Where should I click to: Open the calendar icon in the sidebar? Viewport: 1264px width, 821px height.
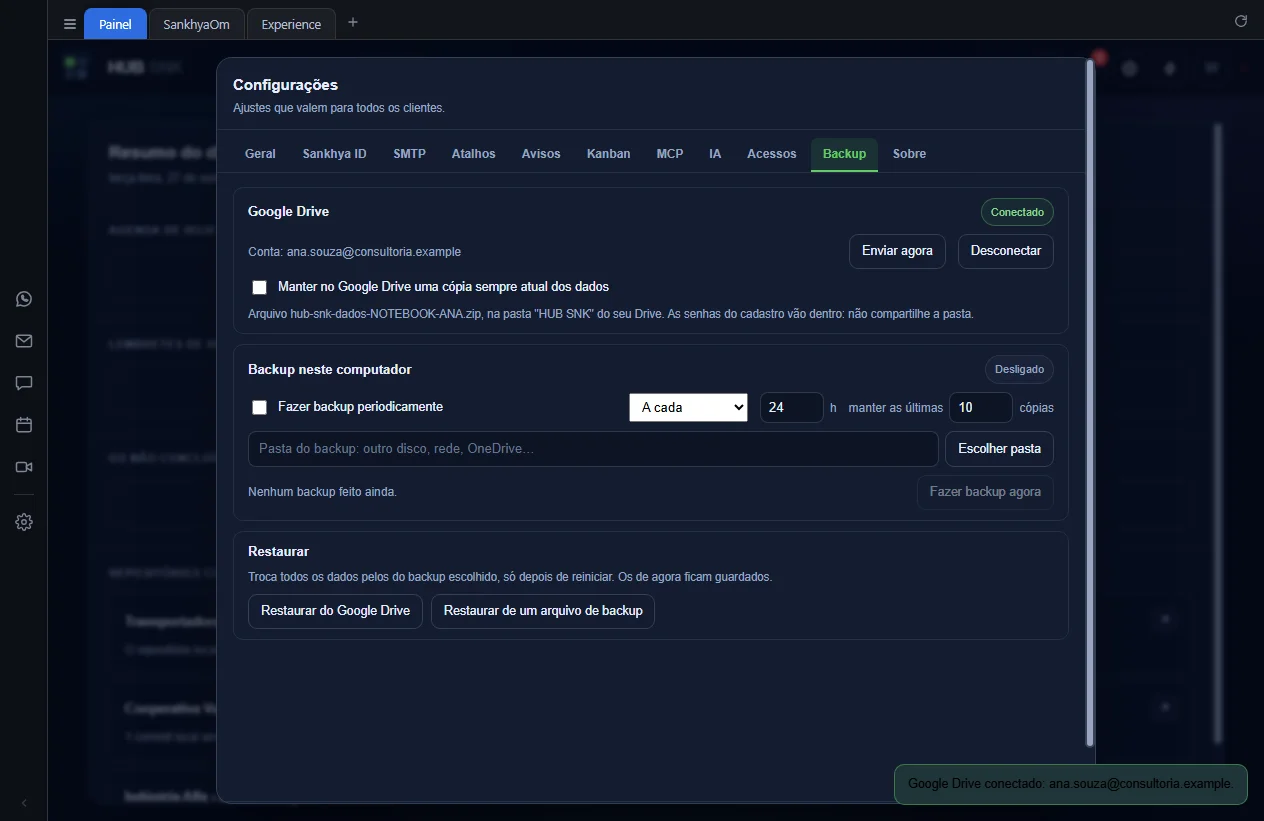[x=24, y=425]
